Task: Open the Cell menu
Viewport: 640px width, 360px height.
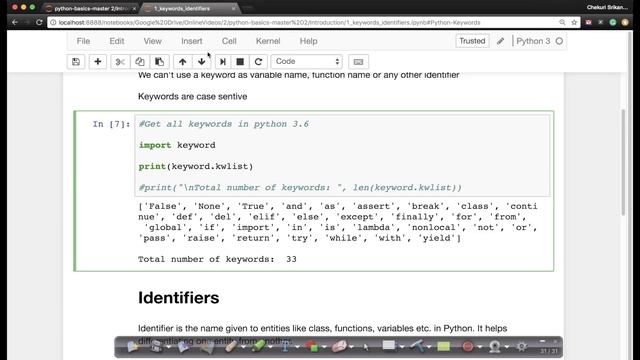Action: [229, 41]
